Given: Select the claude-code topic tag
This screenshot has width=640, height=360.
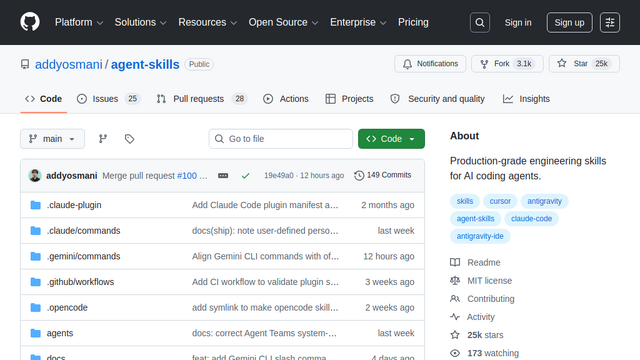Looking at the screenshot, I should pos(531,219).
